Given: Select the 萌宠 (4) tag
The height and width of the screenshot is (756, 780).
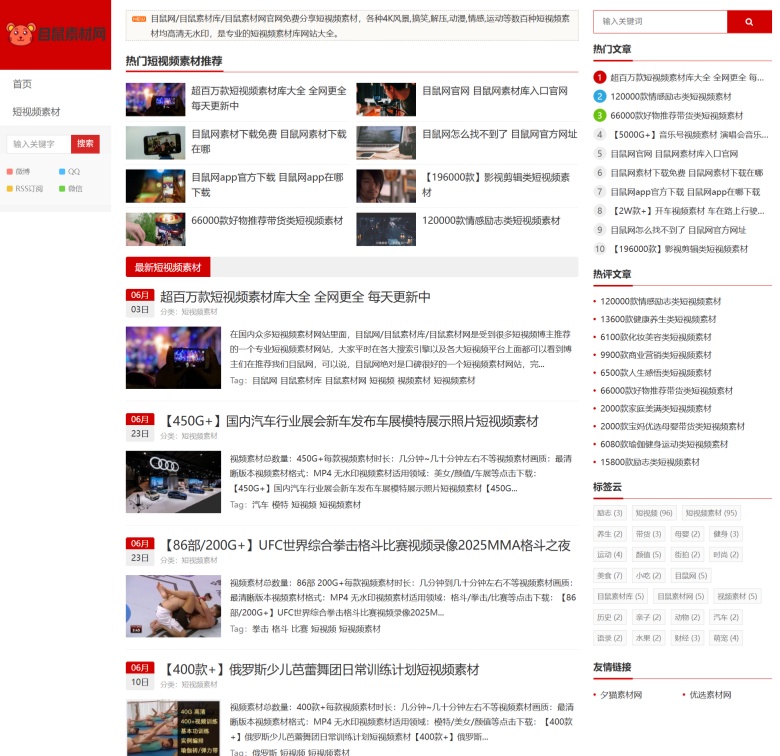Looking at the screenshot, I should 726,638.
